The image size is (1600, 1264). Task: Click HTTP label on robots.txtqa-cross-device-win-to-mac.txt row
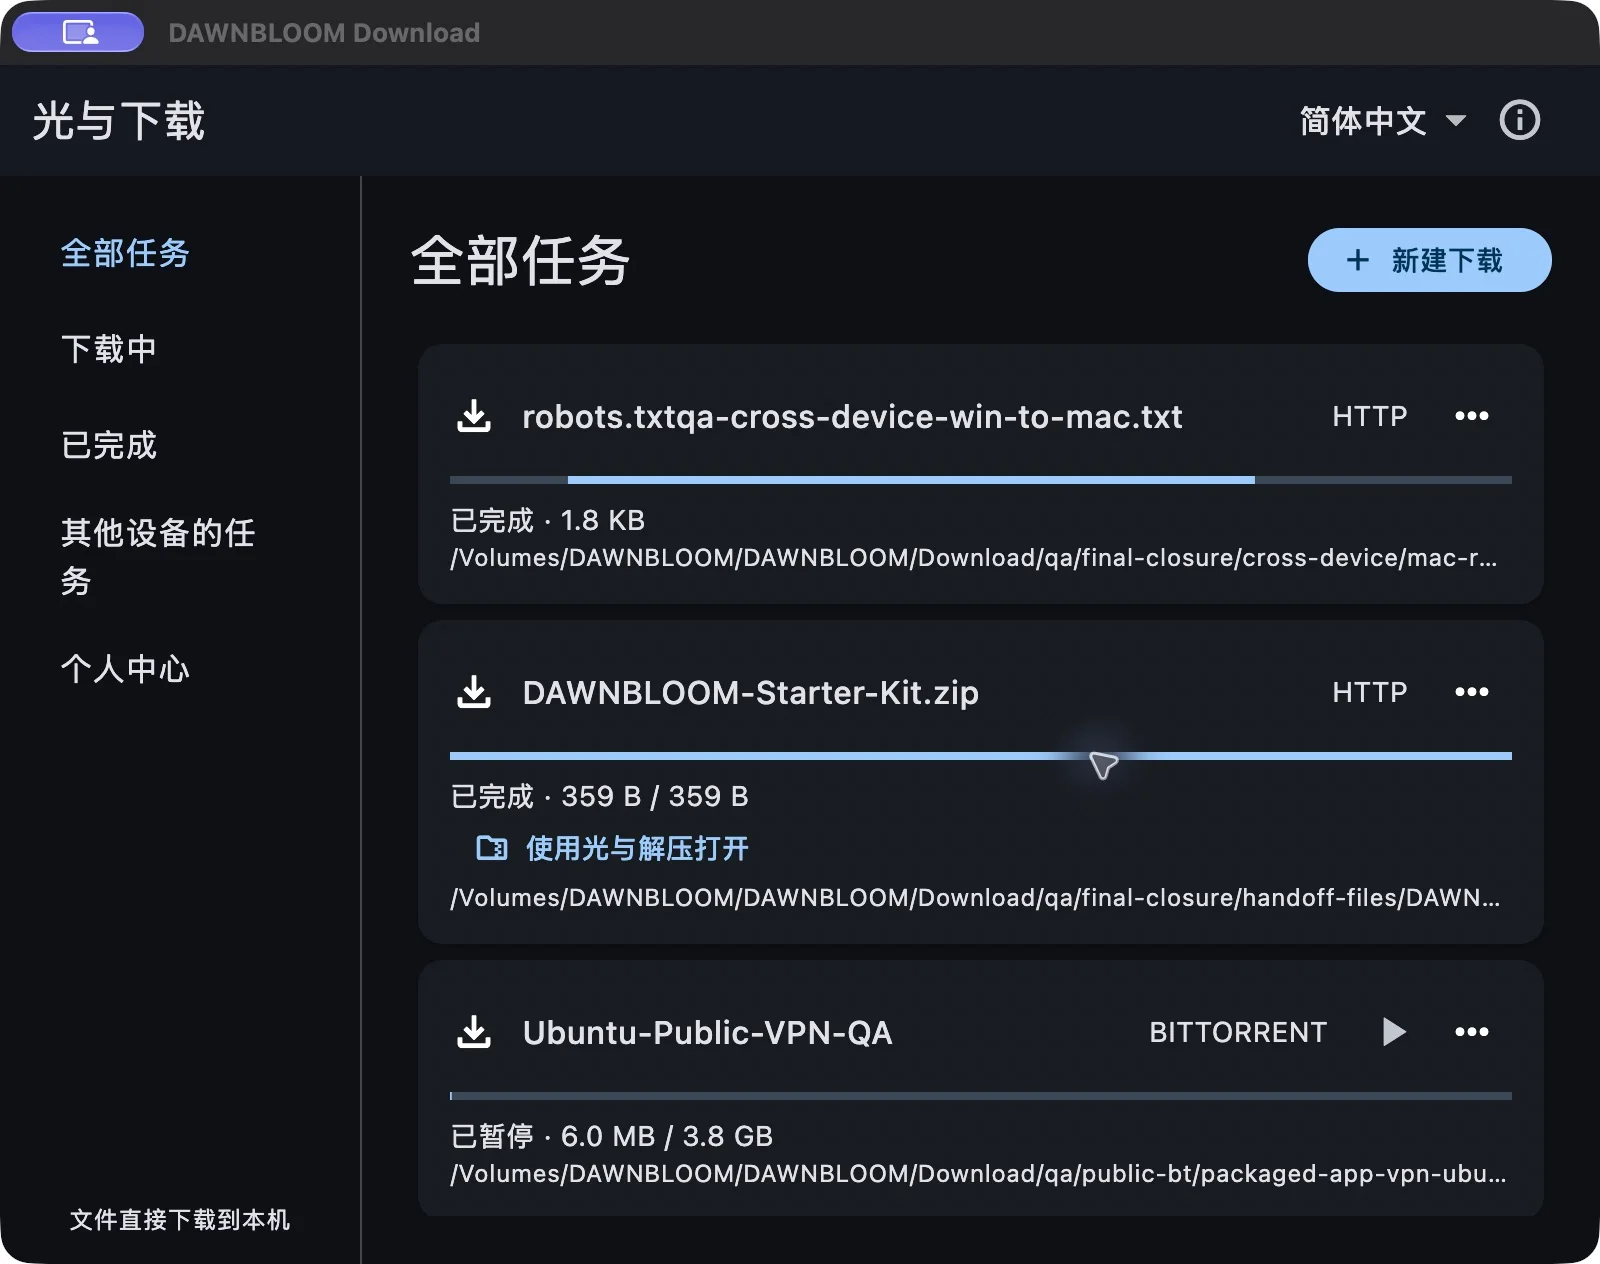1369,416
